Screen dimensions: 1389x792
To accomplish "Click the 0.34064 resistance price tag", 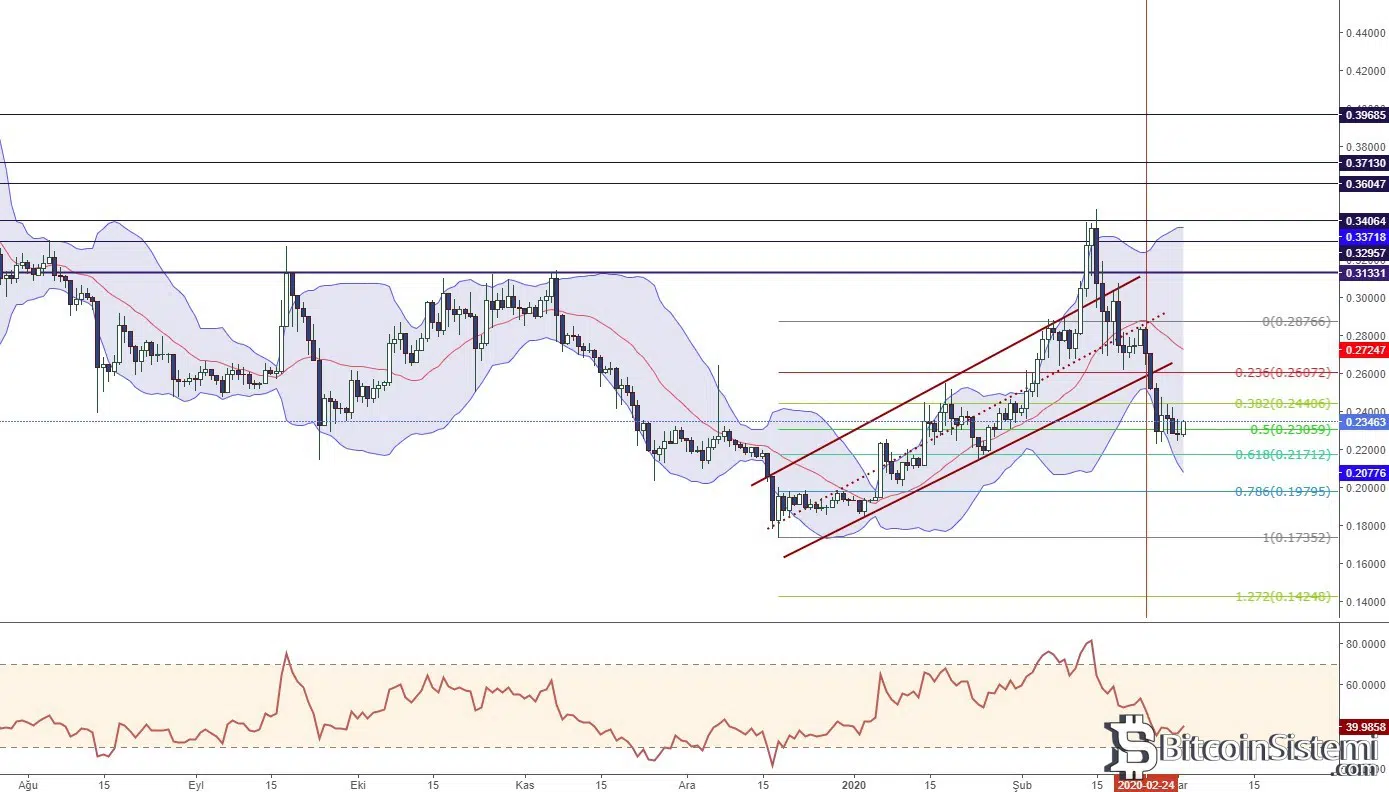I will (1364, 220).
